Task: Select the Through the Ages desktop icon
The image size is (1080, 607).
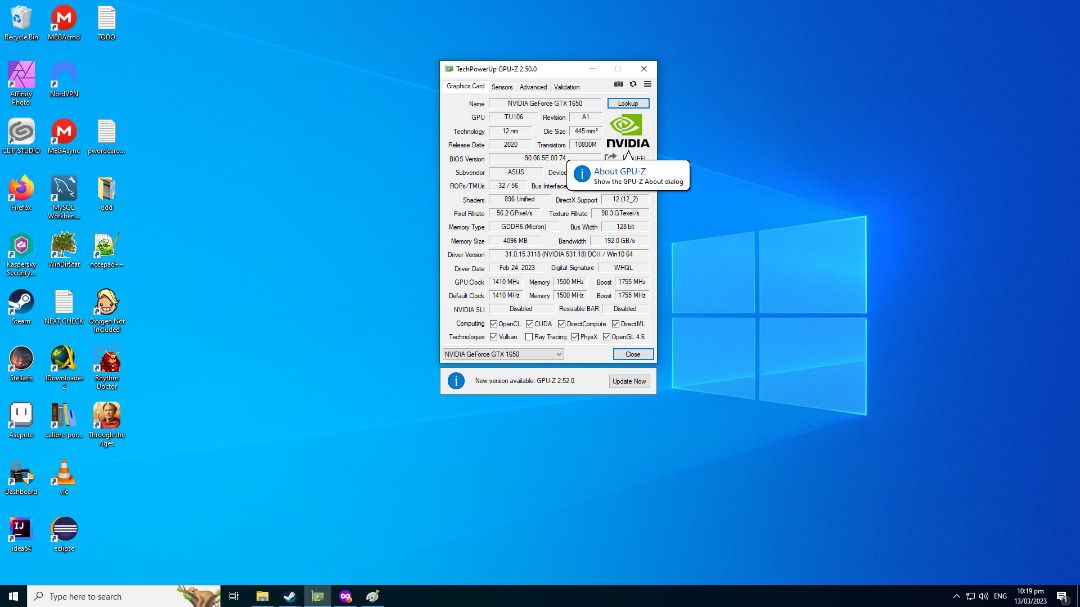Action: (x=107, y=424)
